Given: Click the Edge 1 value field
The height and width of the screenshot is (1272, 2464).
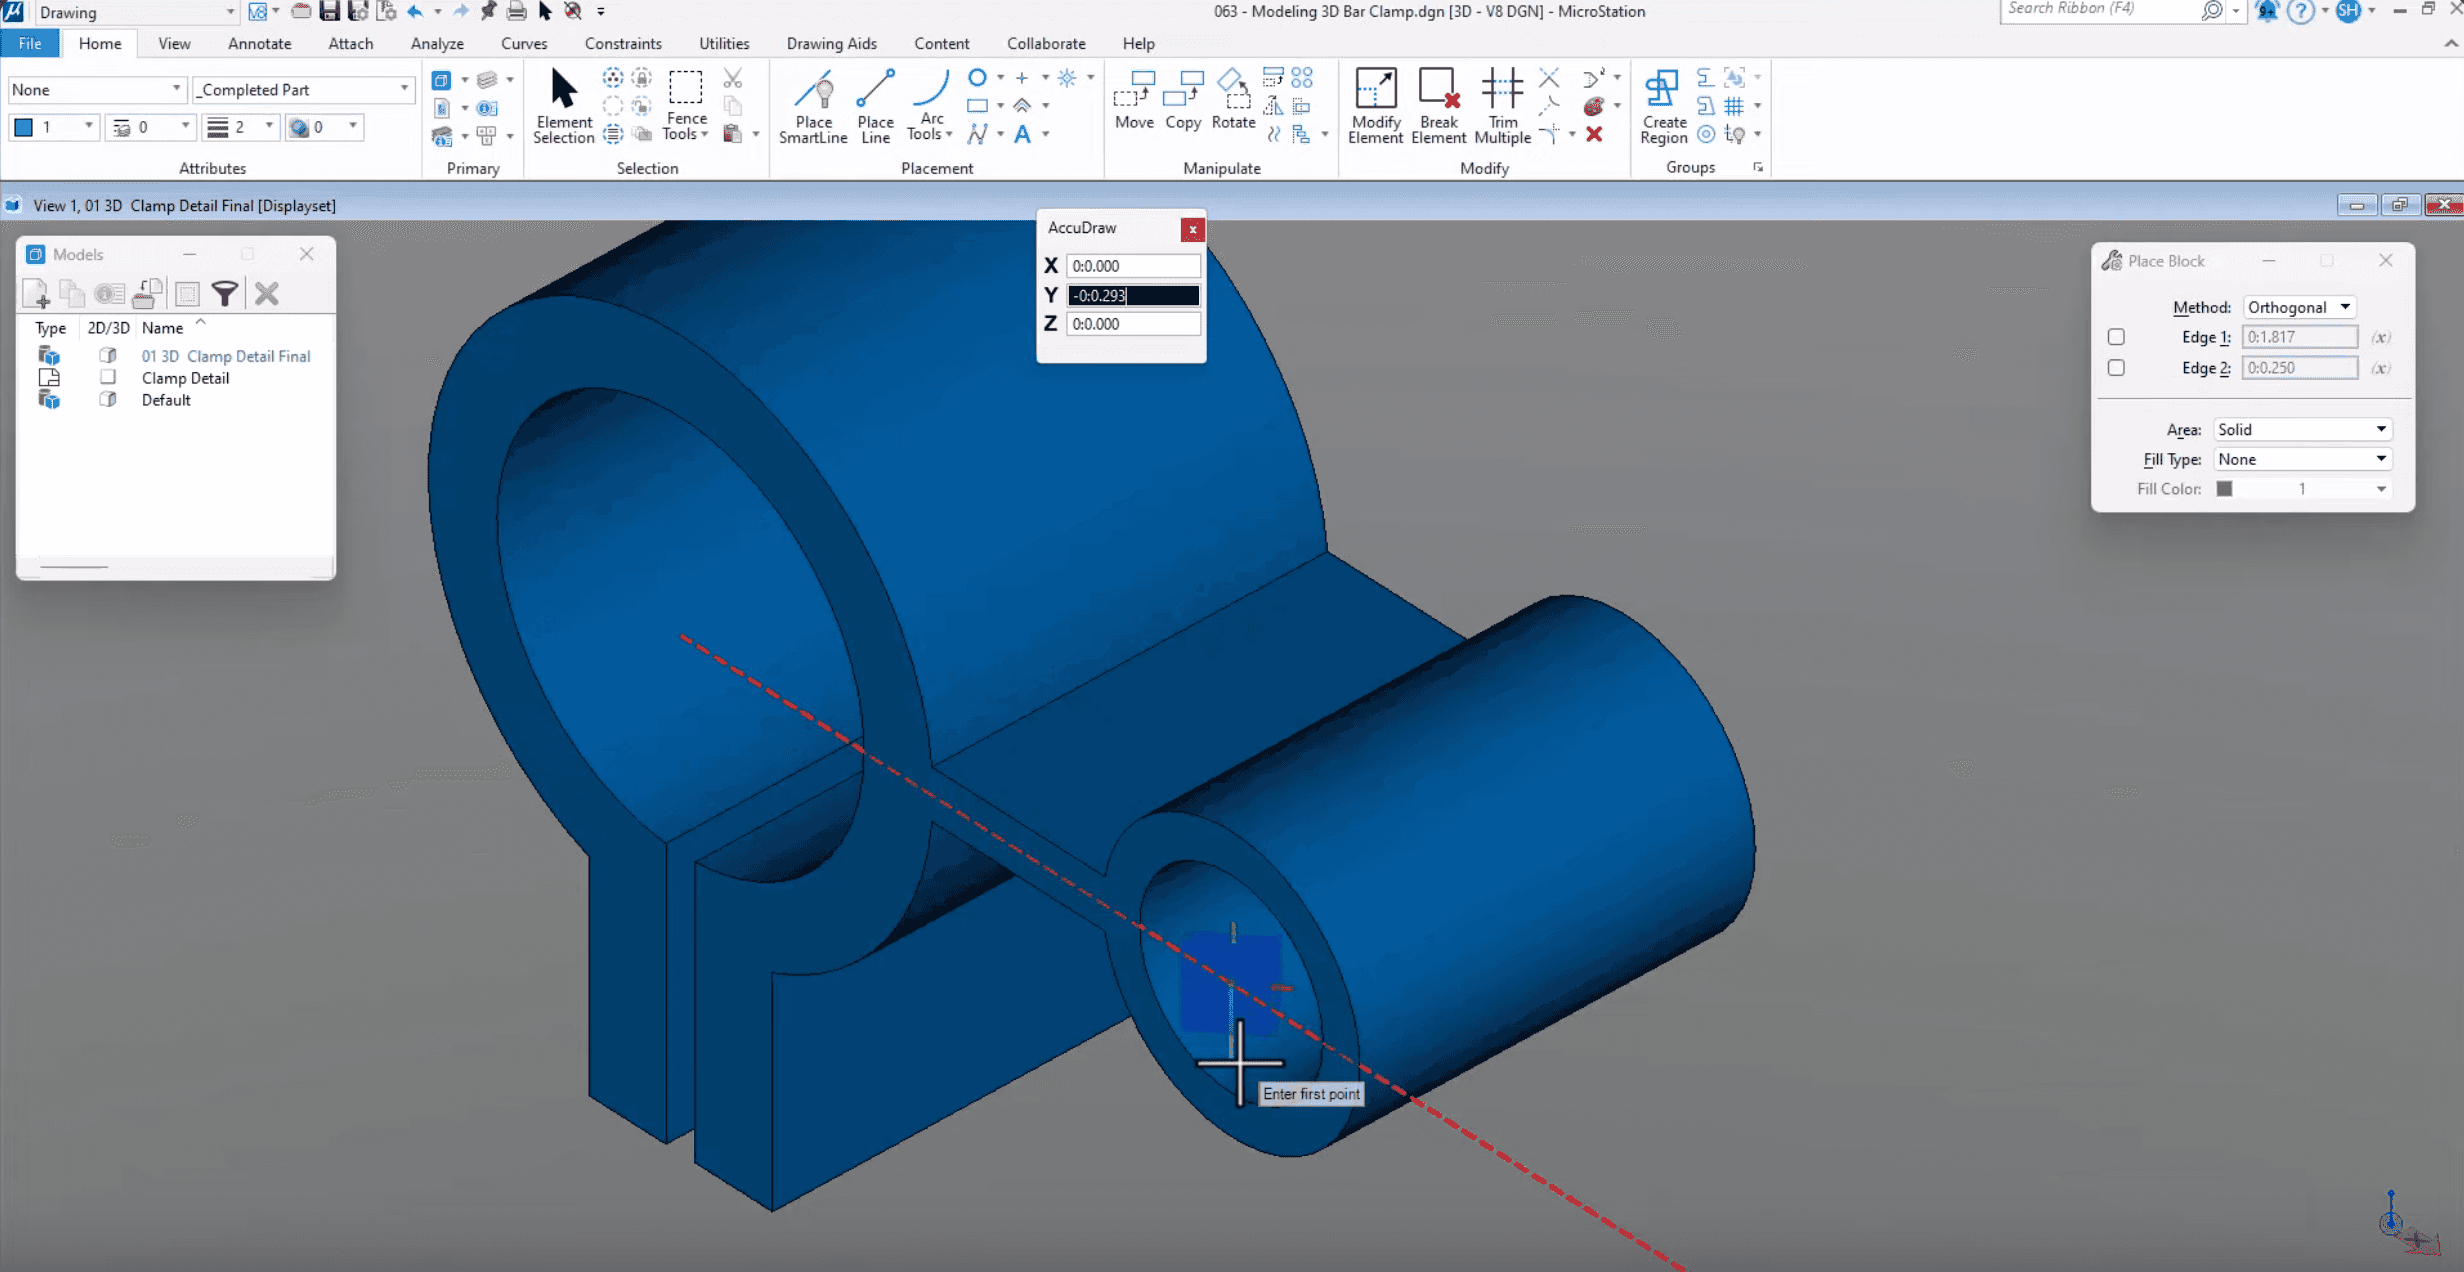Looking at the screenshot, I should (x=2299, y=337).
